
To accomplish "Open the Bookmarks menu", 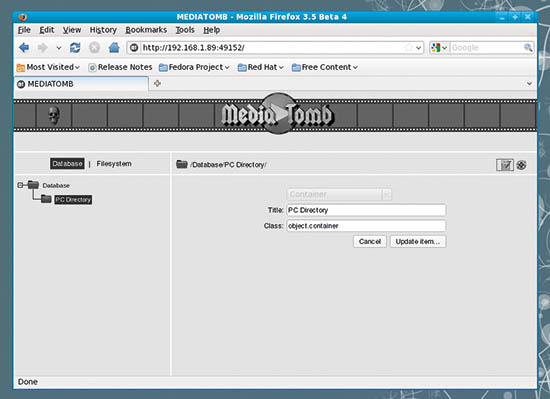I will click(x=146, y=30).
